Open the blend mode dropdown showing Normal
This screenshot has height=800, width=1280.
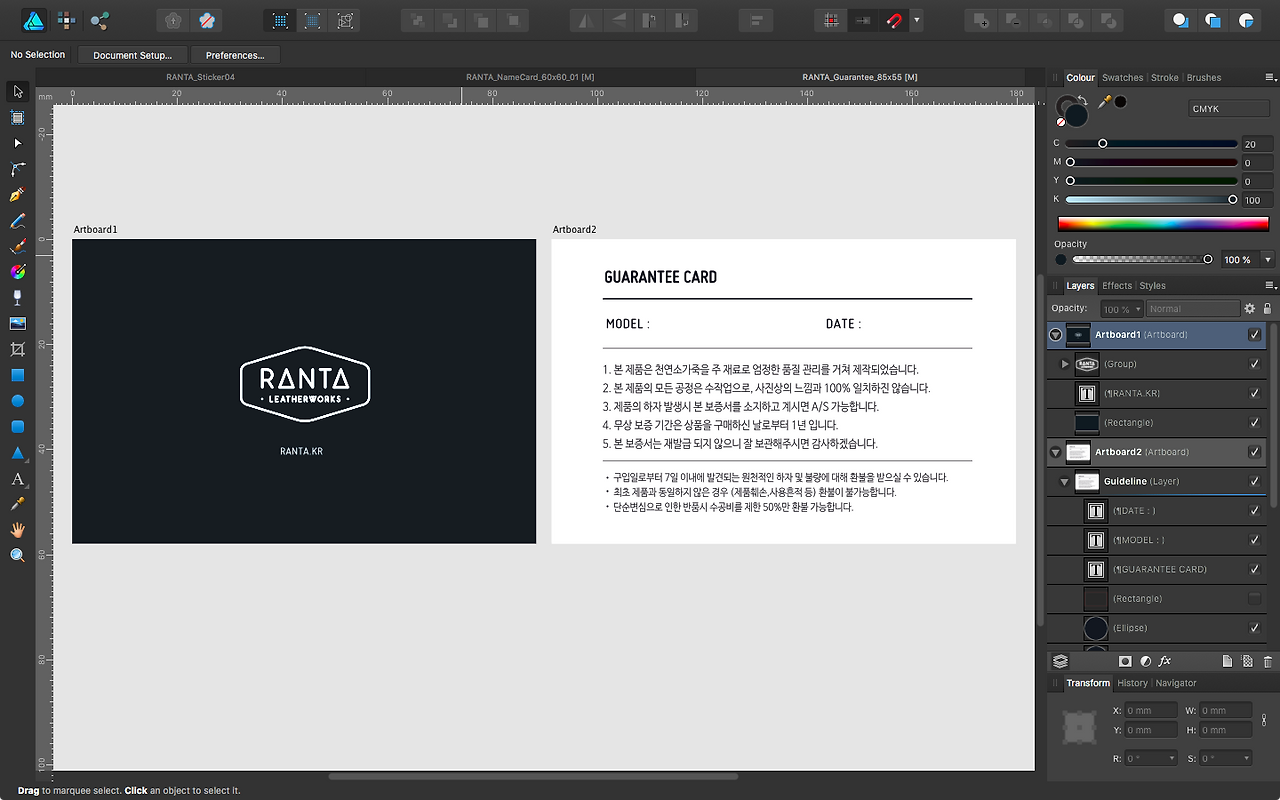(x=1193, y=308)
